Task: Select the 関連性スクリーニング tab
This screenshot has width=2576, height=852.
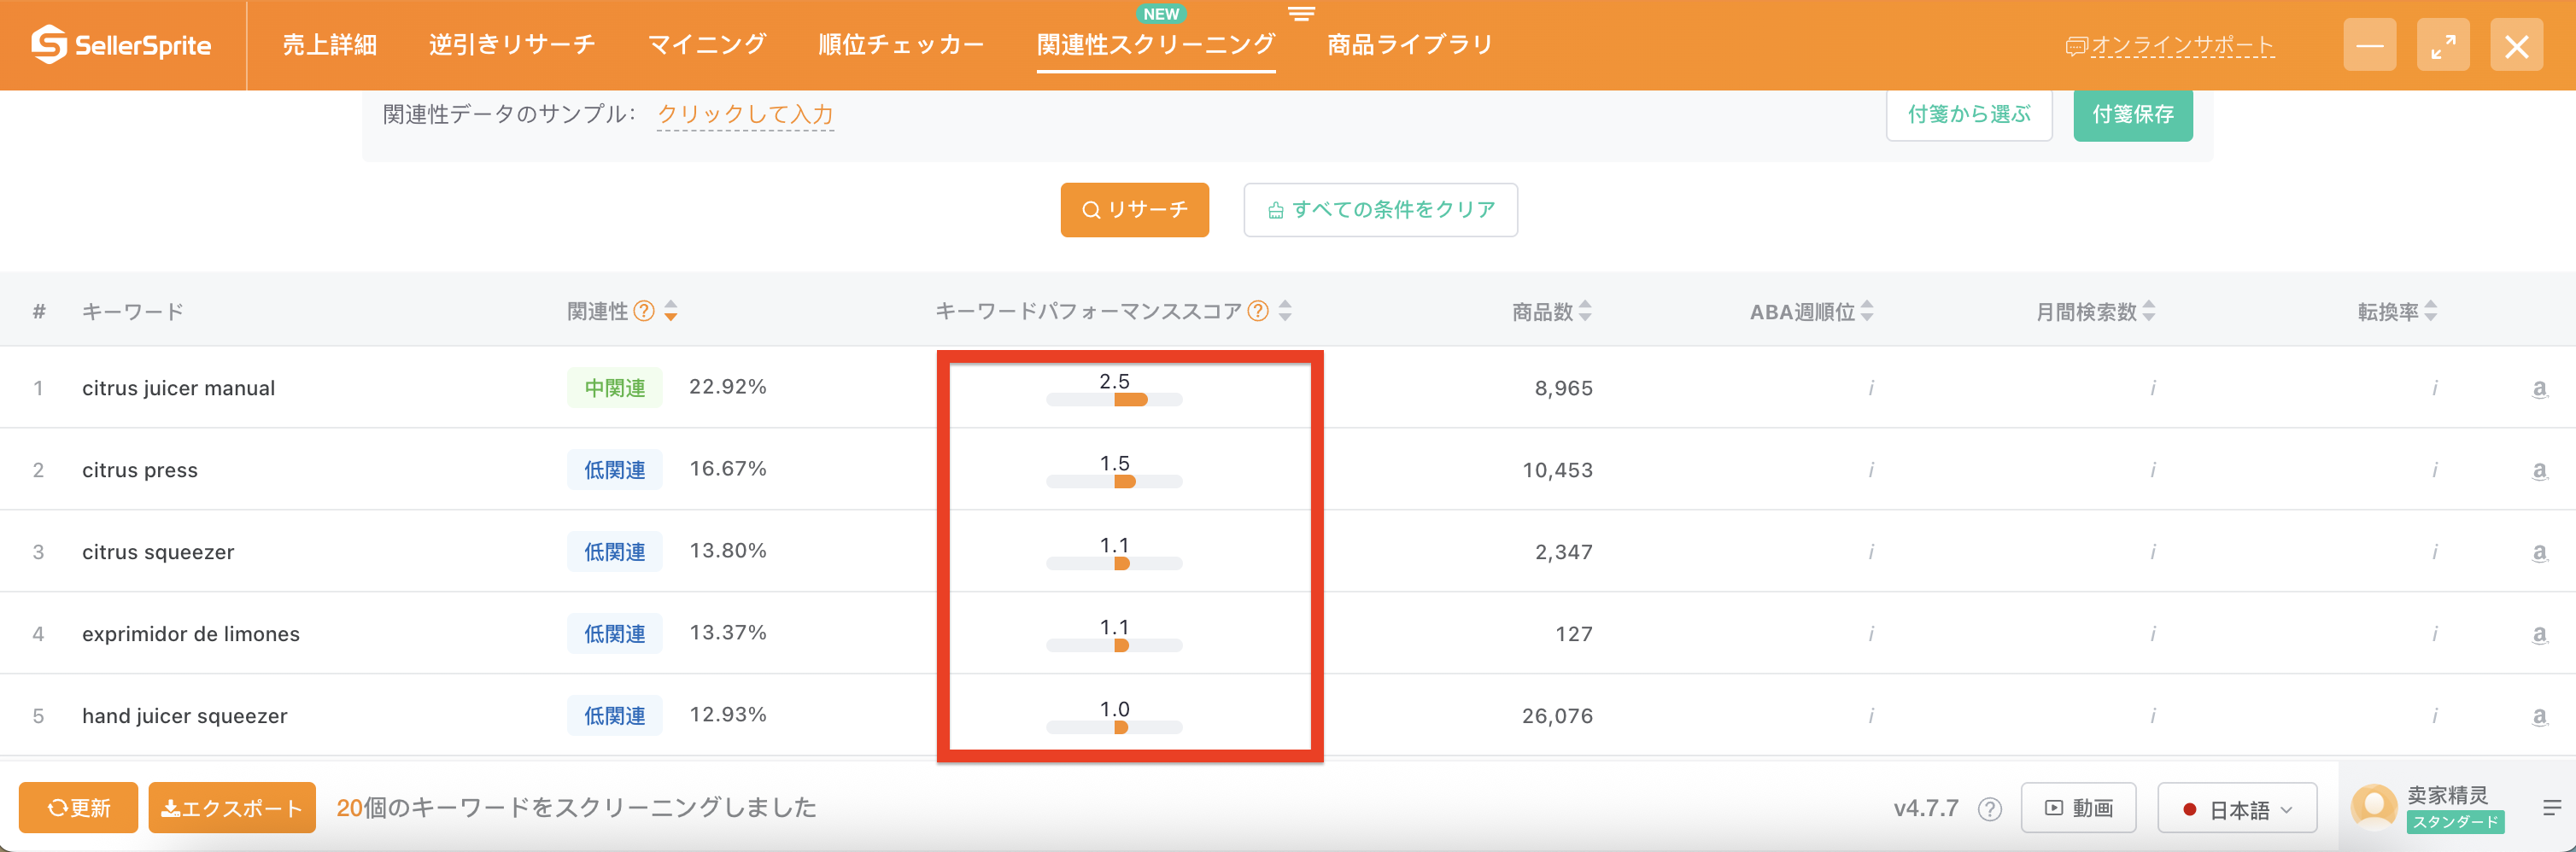Action: click(x=1156, y=45)
